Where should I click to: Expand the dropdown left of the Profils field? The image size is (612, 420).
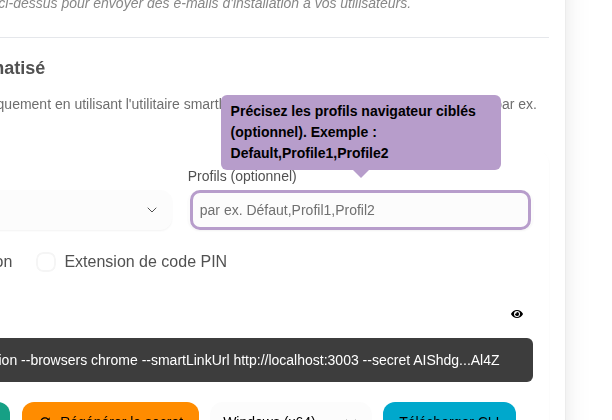coord(152,210)
